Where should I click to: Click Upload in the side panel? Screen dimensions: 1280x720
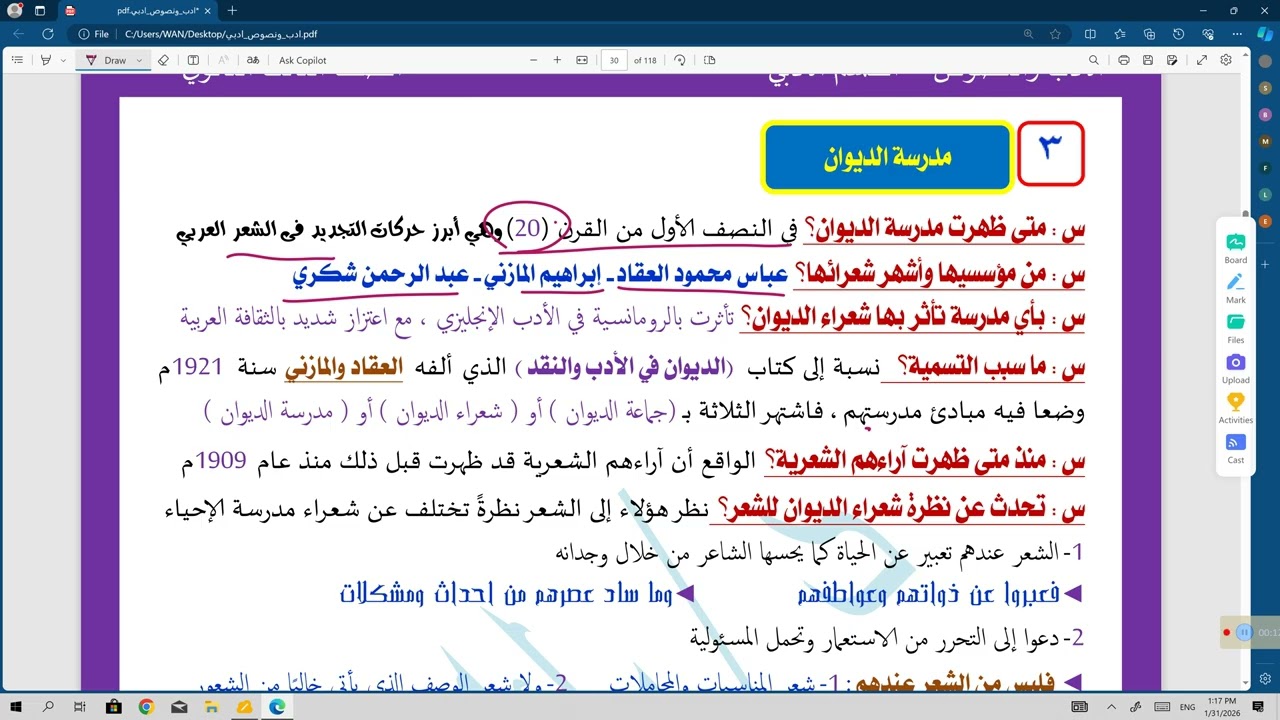pos(1236,368)
